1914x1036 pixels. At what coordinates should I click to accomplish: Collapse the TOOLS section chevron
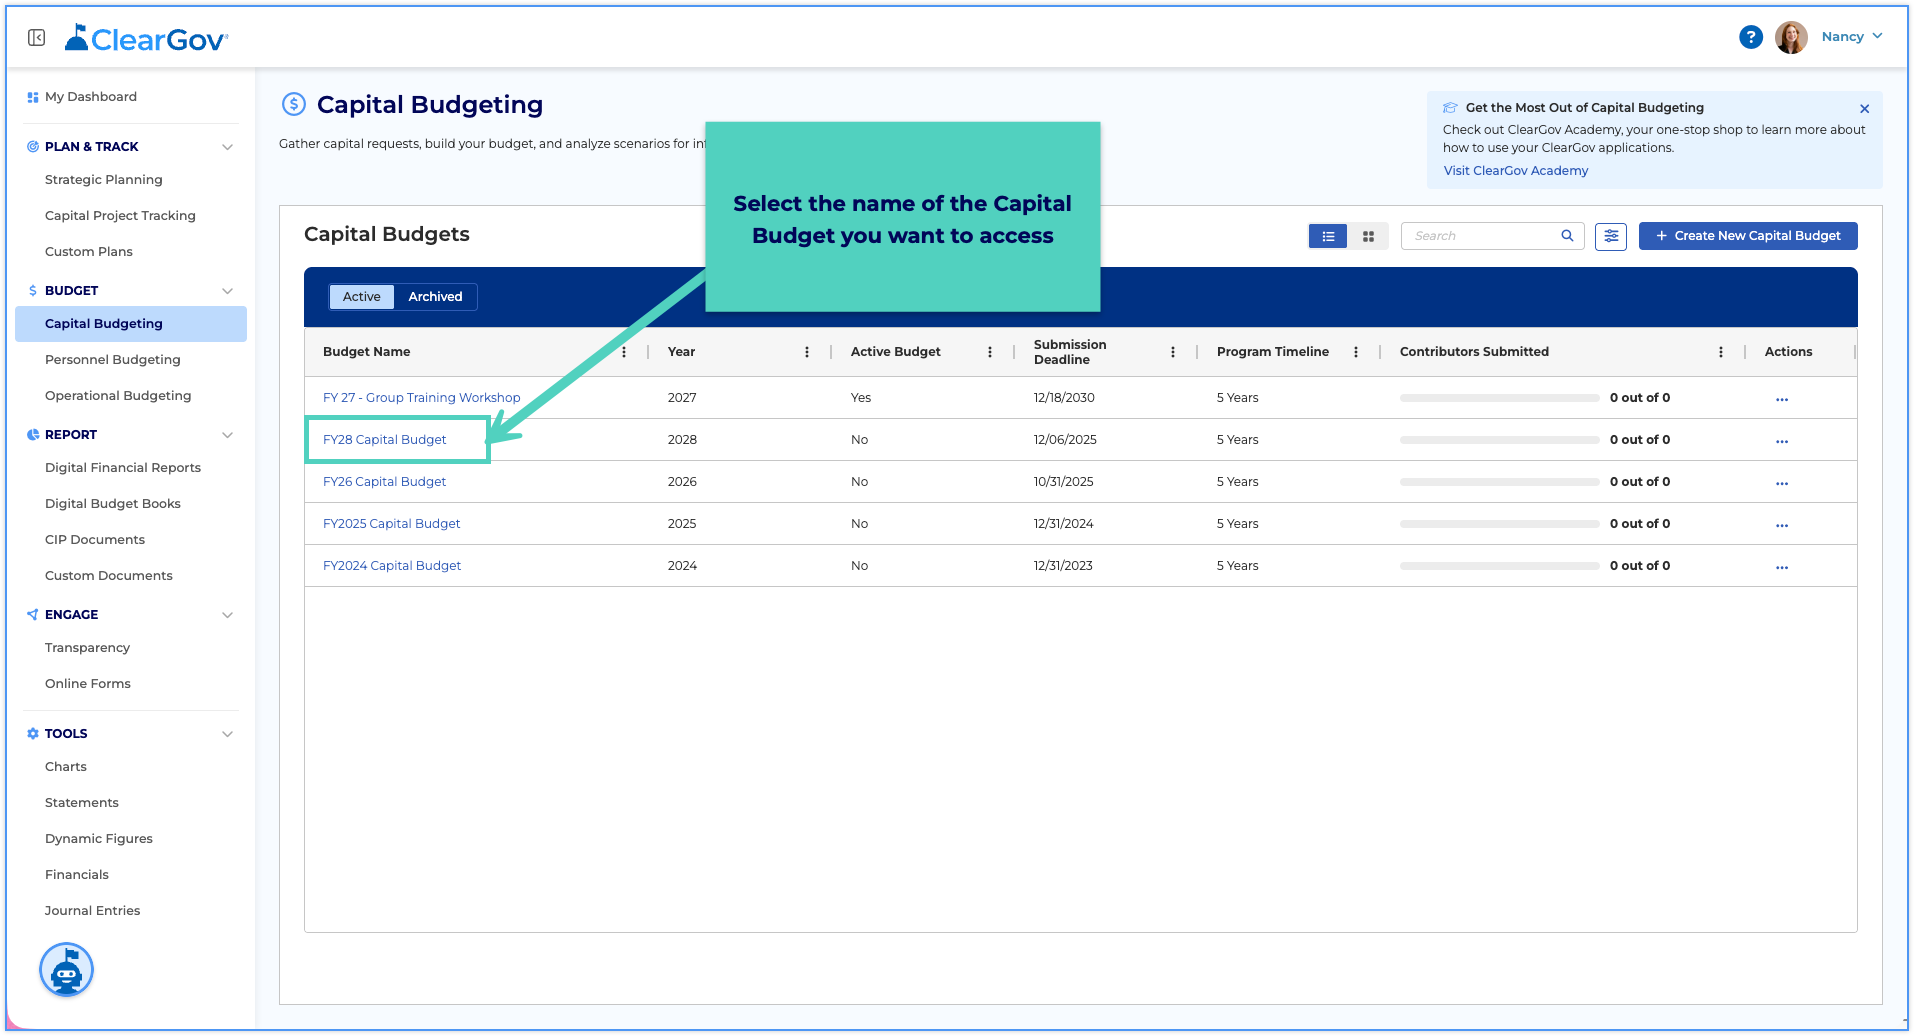pos(227,734)
